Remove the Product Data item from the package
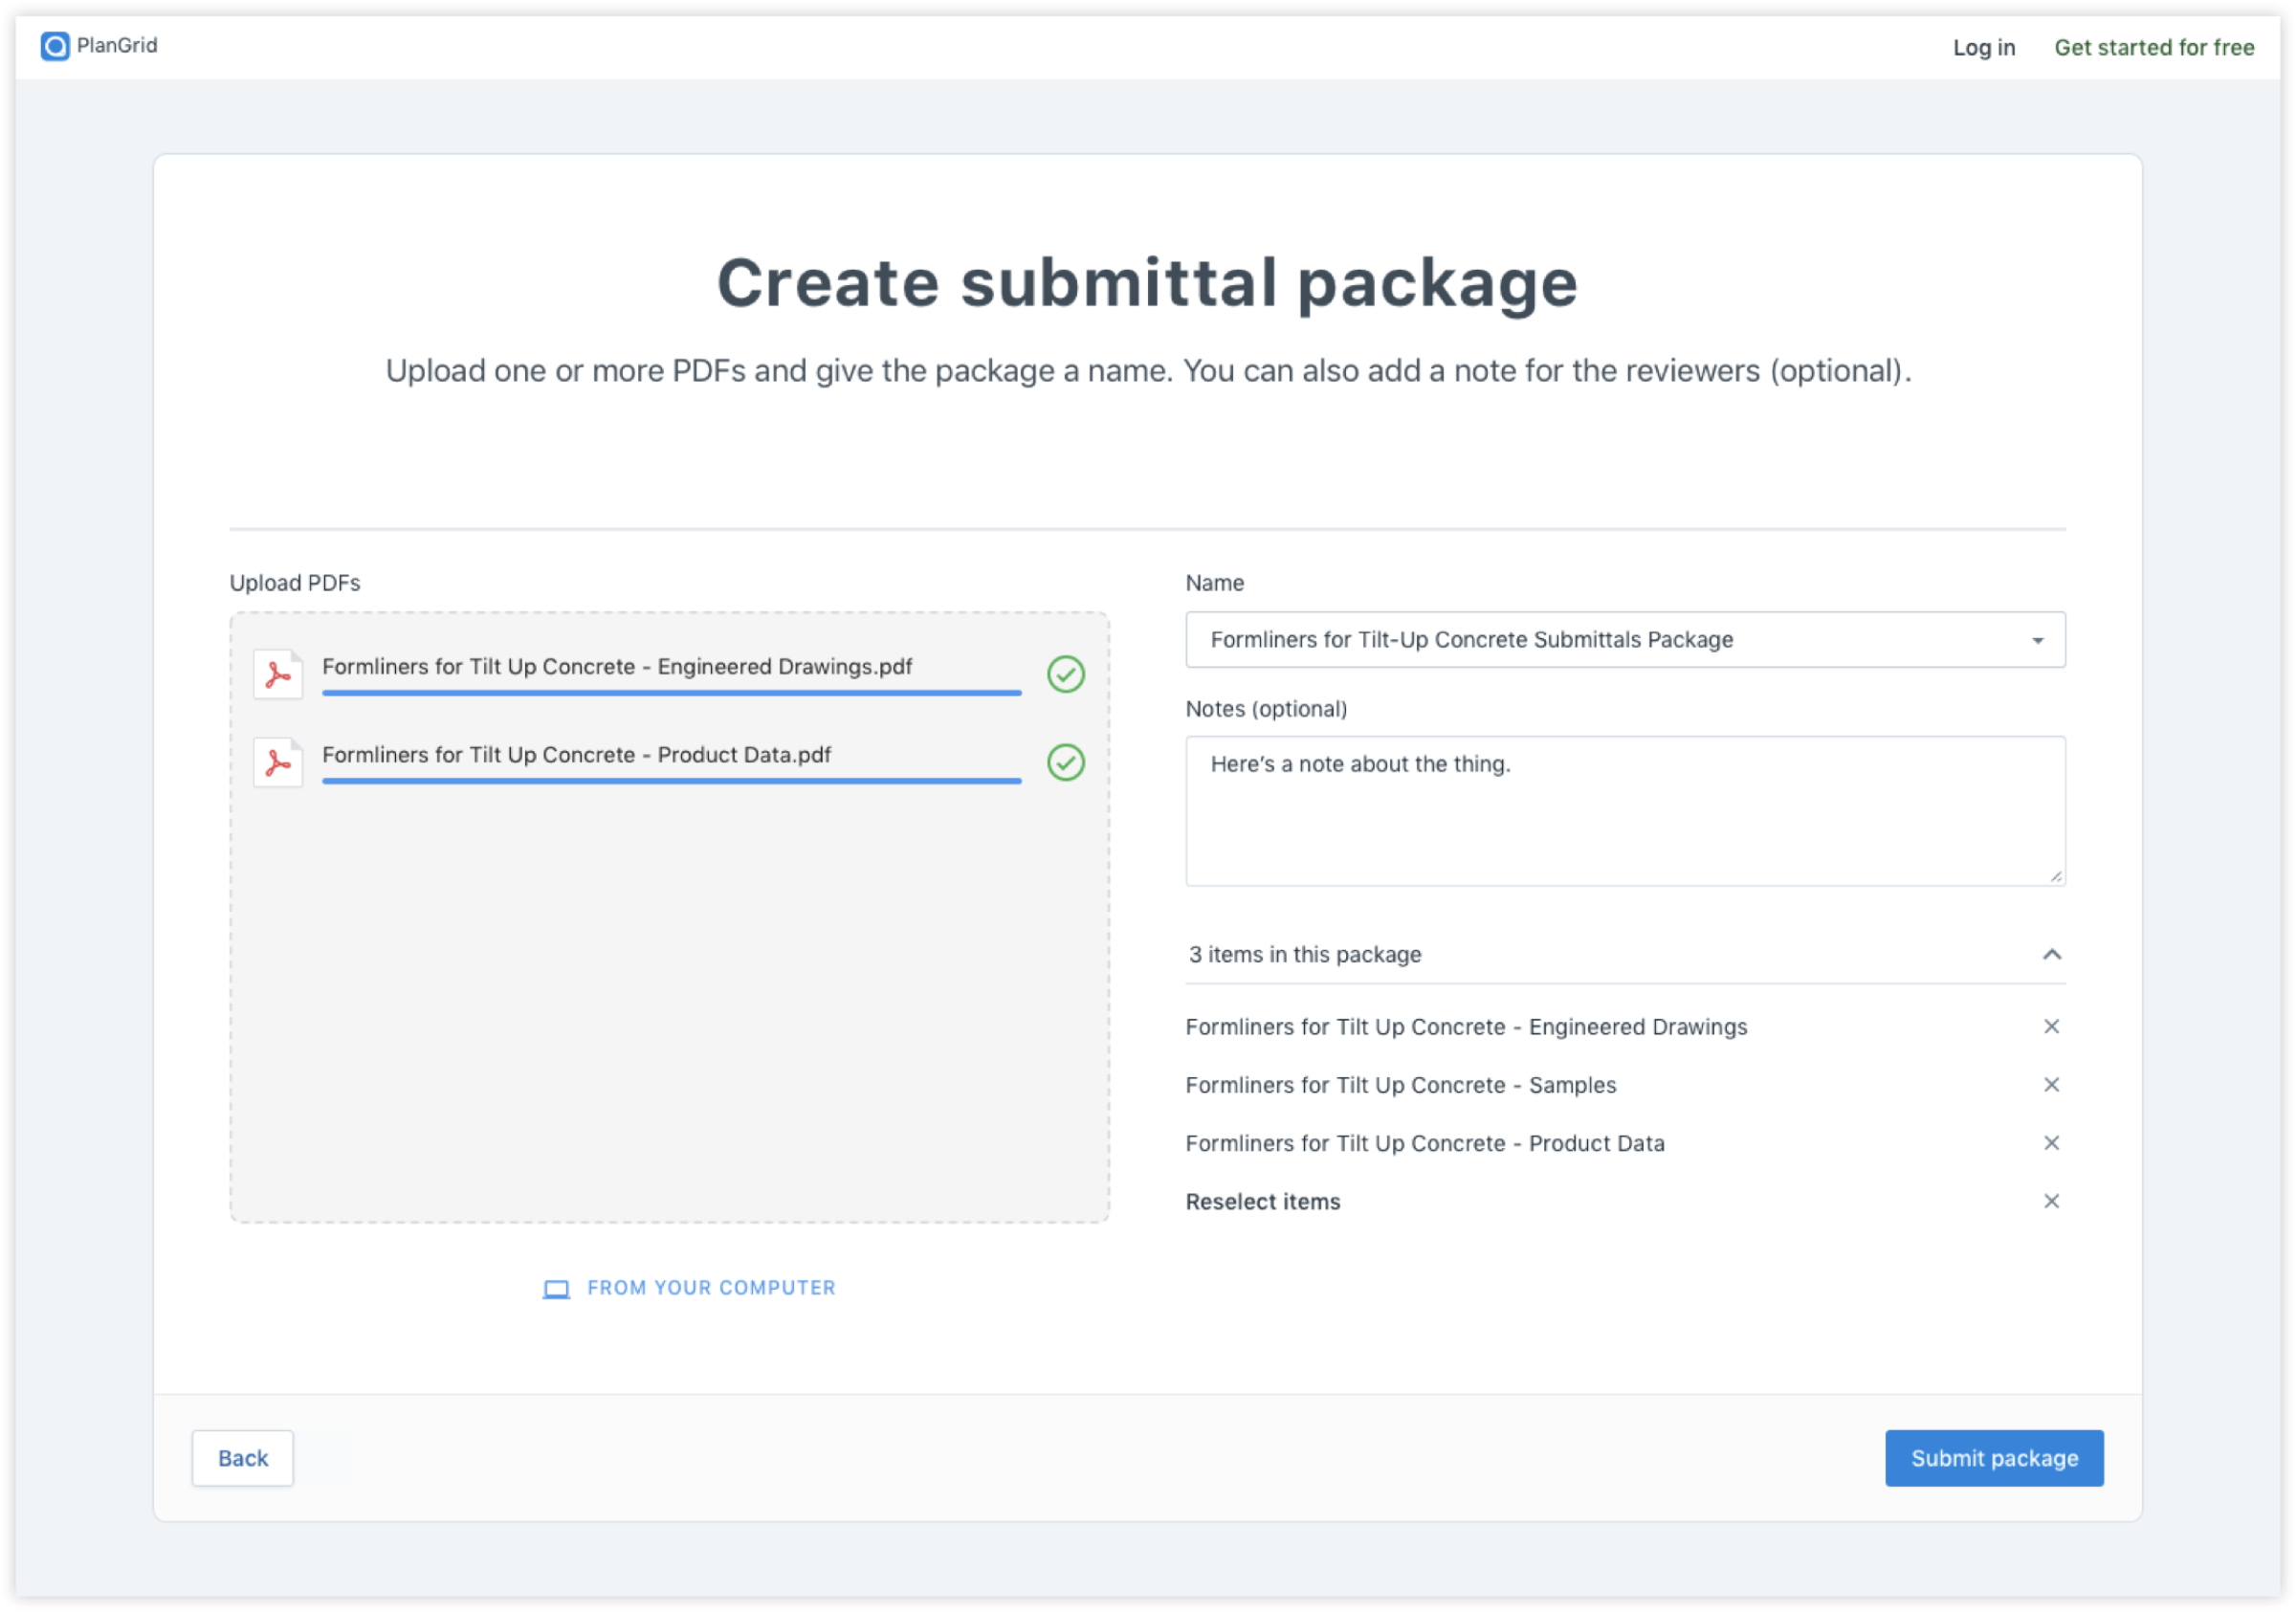2296x1613 pixels. pyautogui.click(x=2052, y=1143)
